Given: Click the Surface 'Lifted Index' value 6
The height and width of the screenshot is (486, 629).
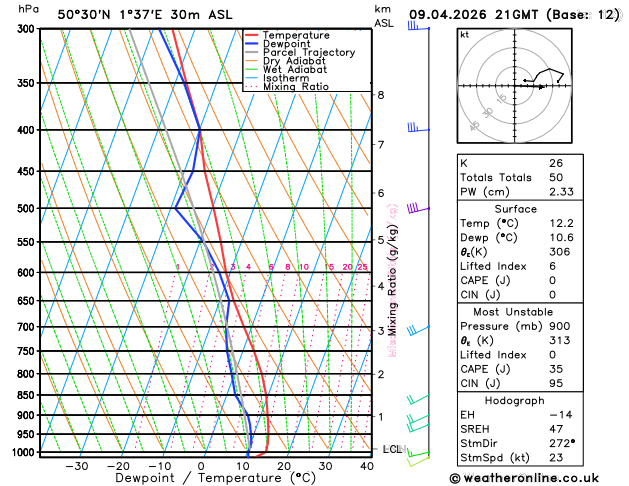Looking at the screenshot, I should pyautogui.click(x=552, y=266).
